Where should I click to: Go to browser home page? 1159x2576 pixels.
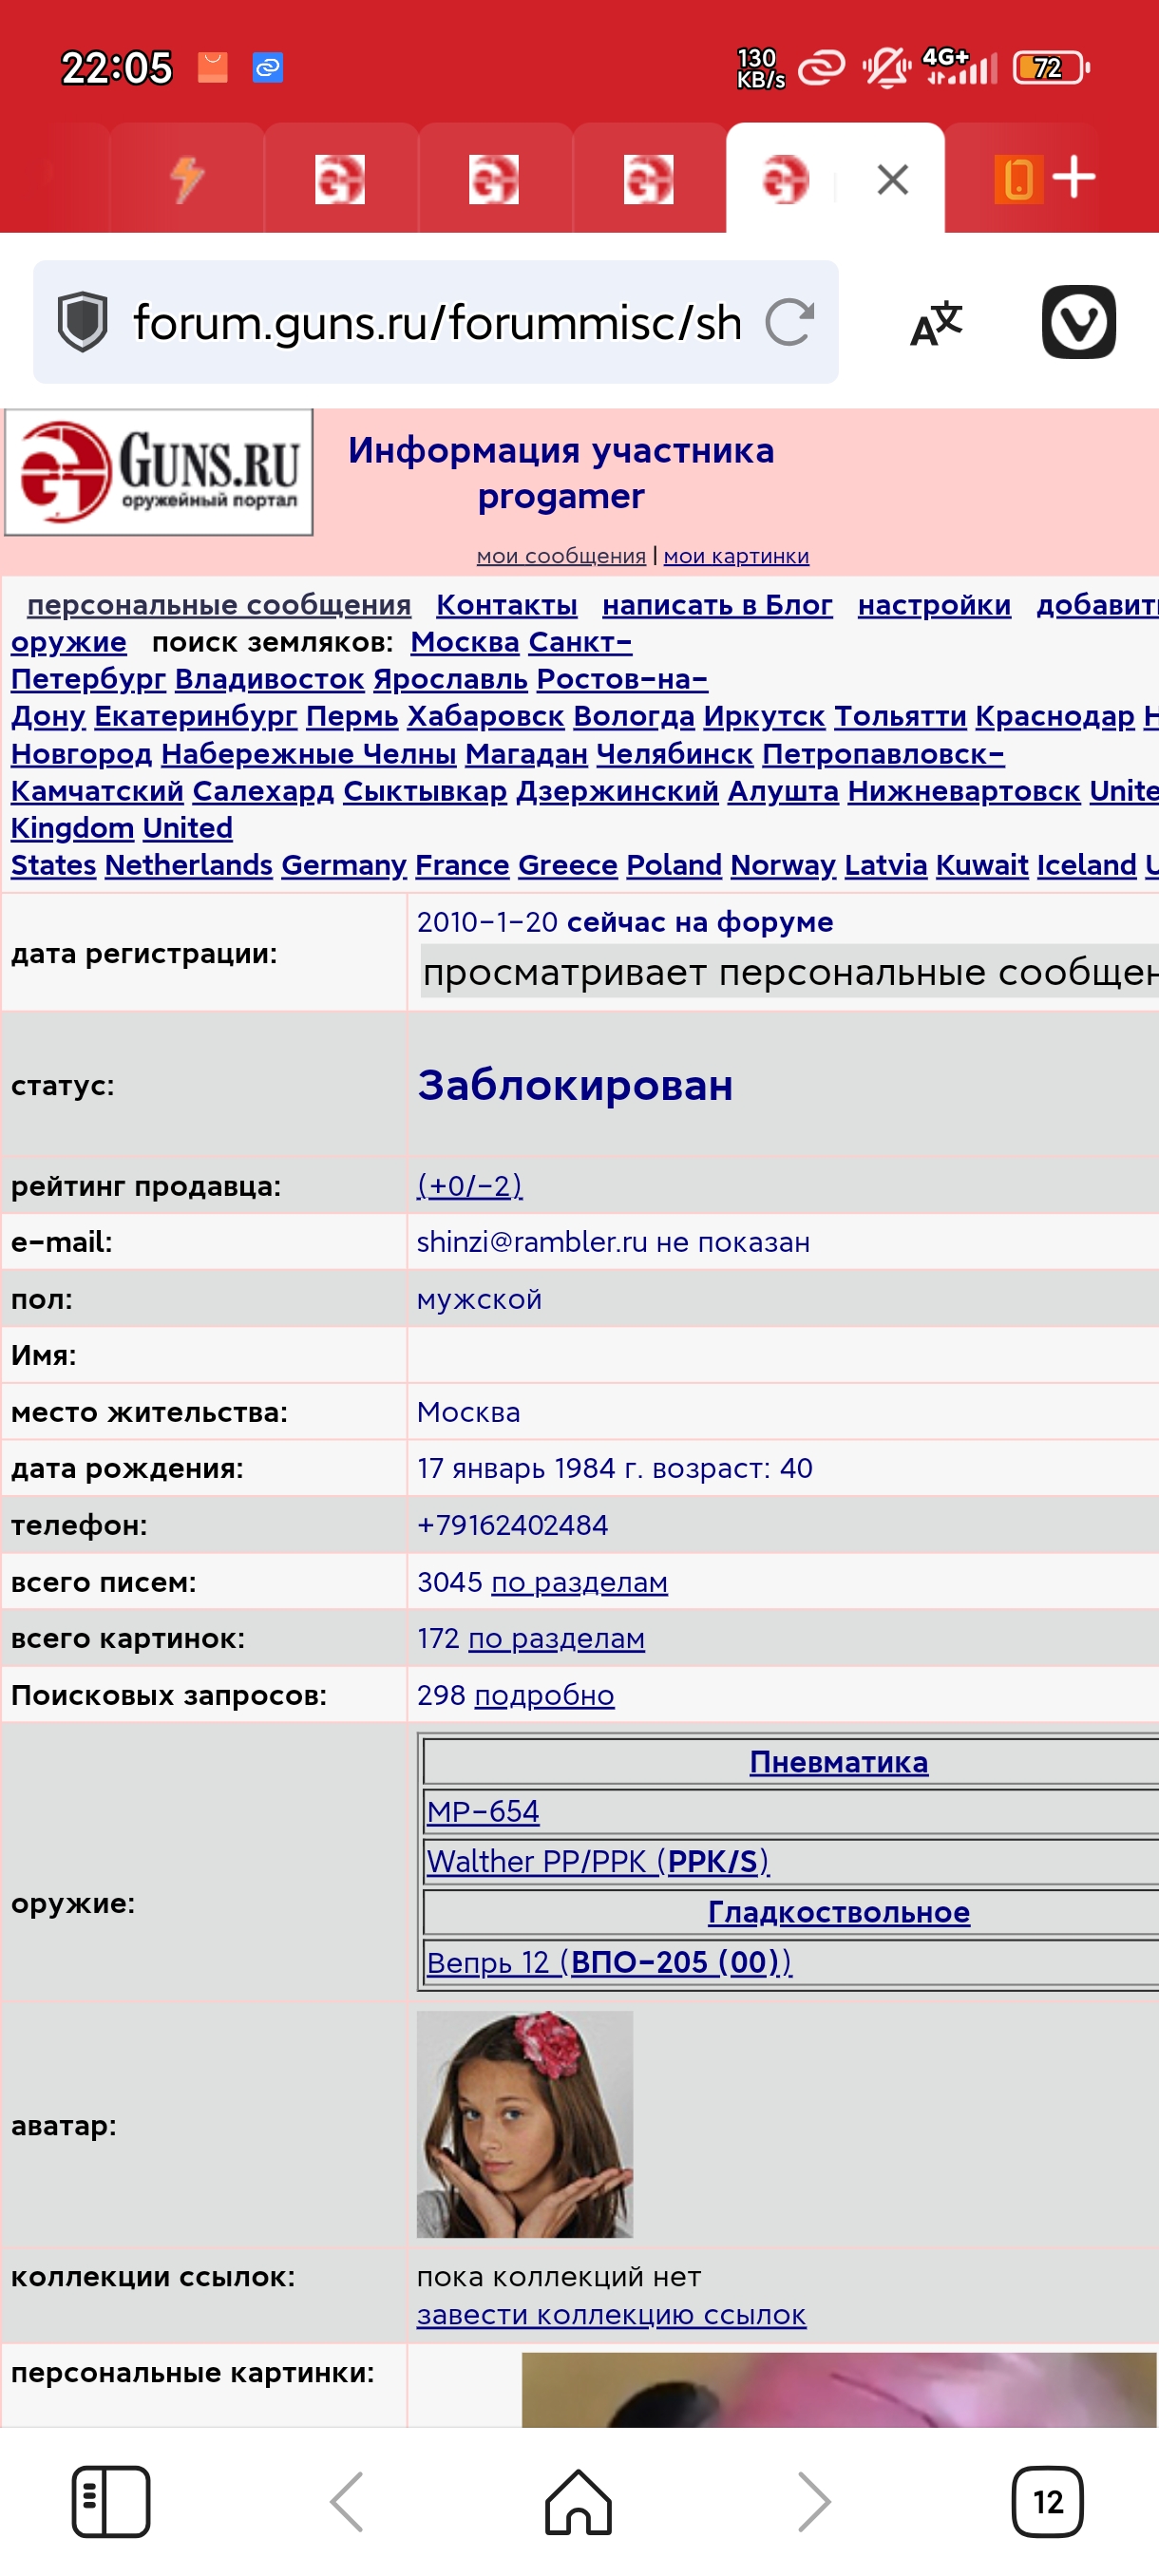click(578, 2502)
